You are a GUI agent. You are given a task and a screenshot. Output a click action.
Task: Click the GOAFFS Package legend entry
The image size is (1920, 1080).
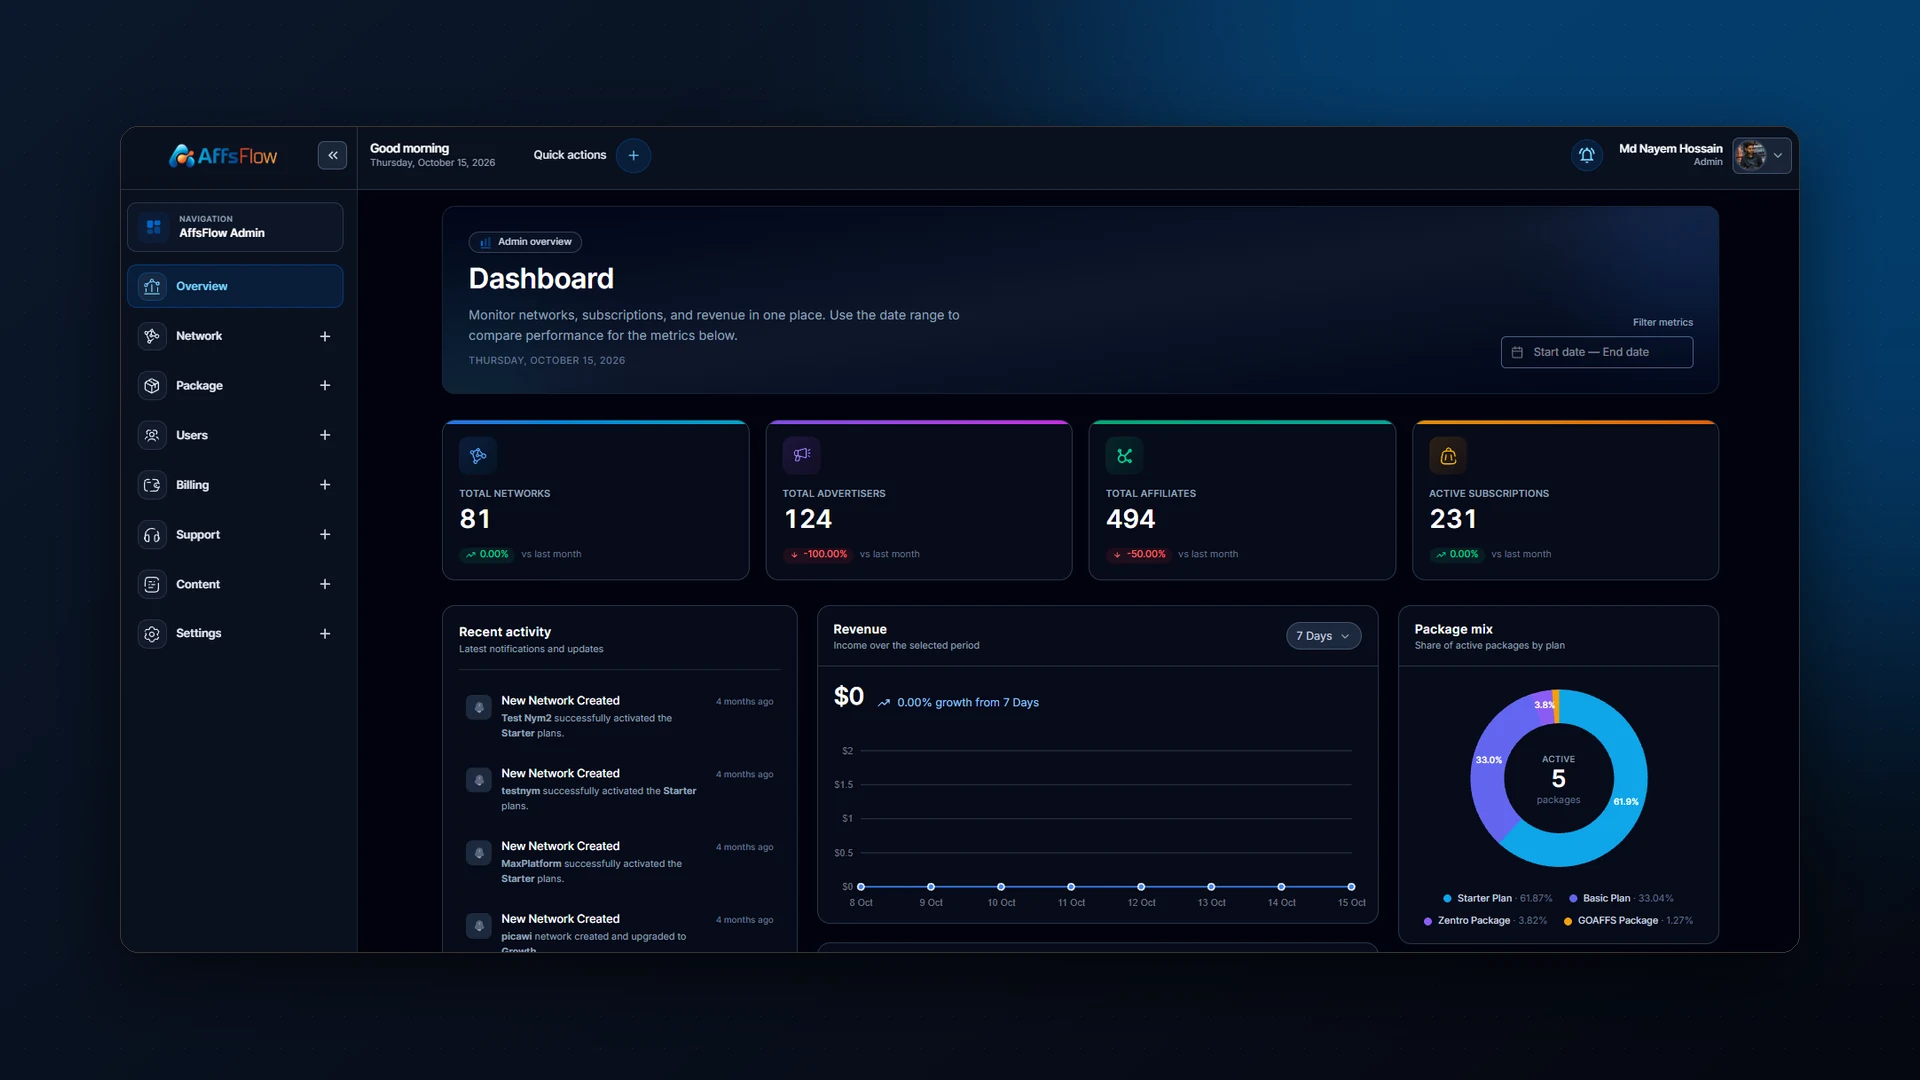pyautogui.click(x=1628, y=921)
